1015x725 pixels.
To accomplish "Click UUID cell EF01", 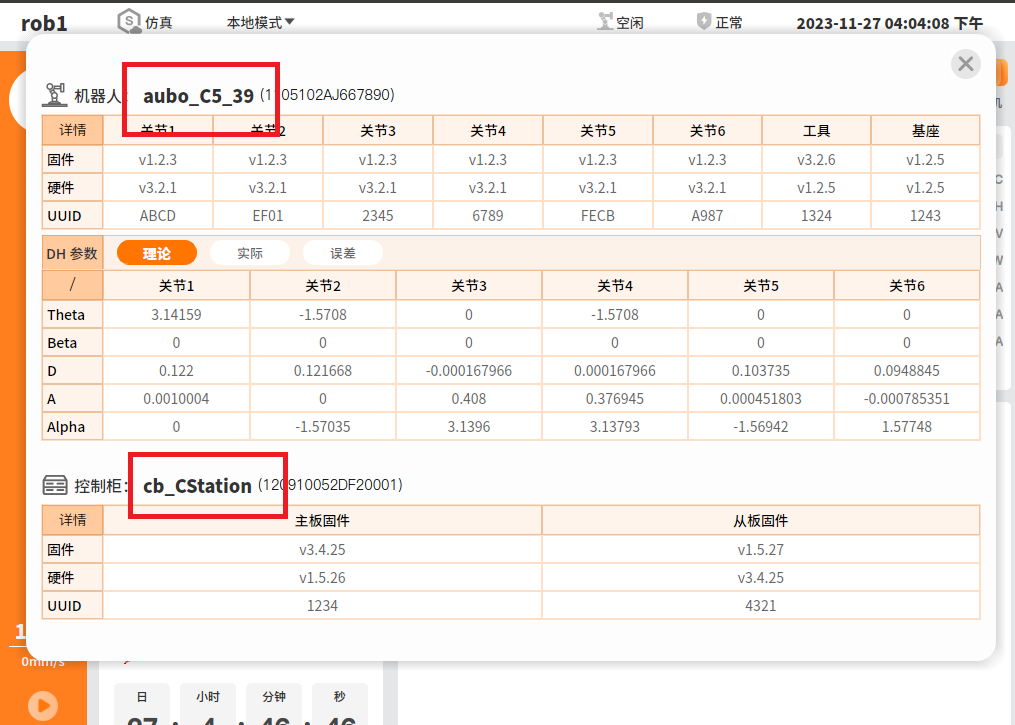I will click(x=268, y=216).
